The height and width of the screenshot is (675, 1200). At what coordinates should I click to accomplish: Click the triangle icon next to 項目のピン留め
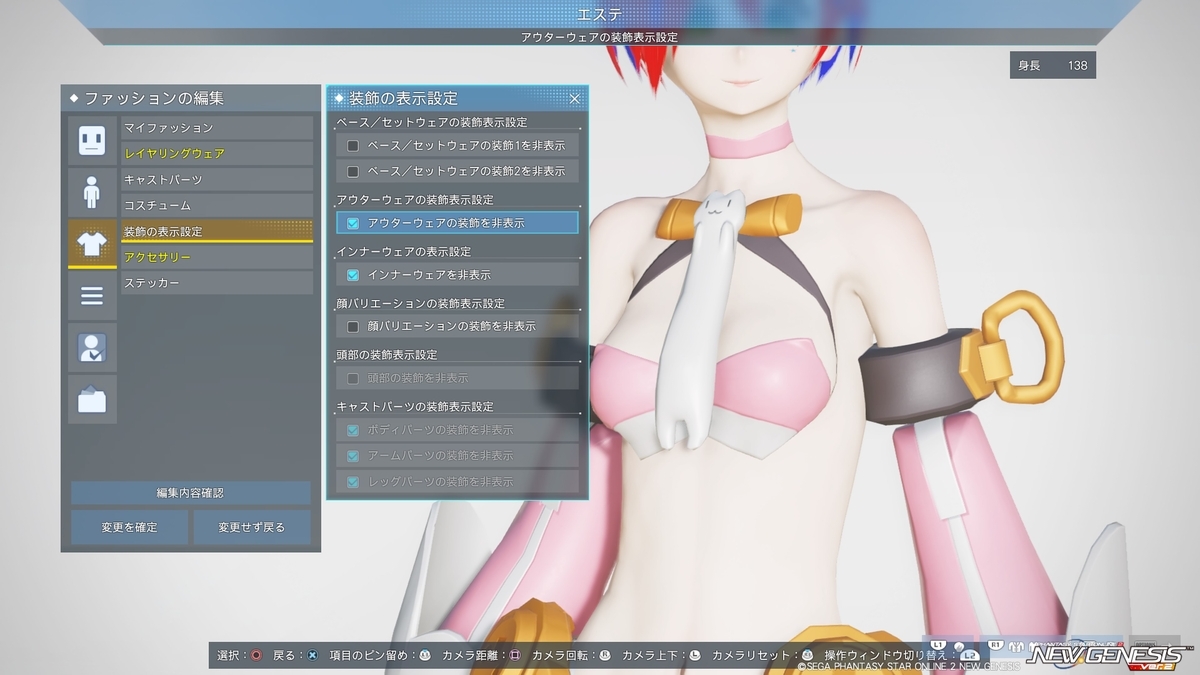click(x=424, y=655)
